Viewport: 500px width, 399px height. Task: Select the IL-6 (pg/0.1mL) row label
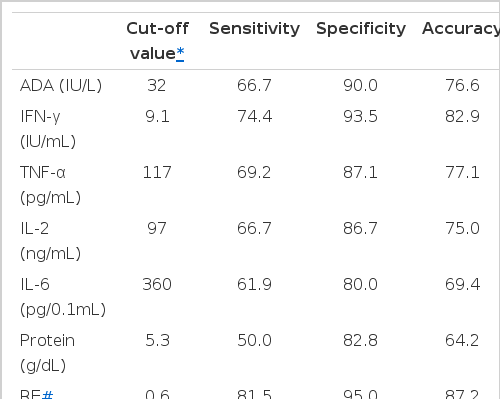pos(63,297)
